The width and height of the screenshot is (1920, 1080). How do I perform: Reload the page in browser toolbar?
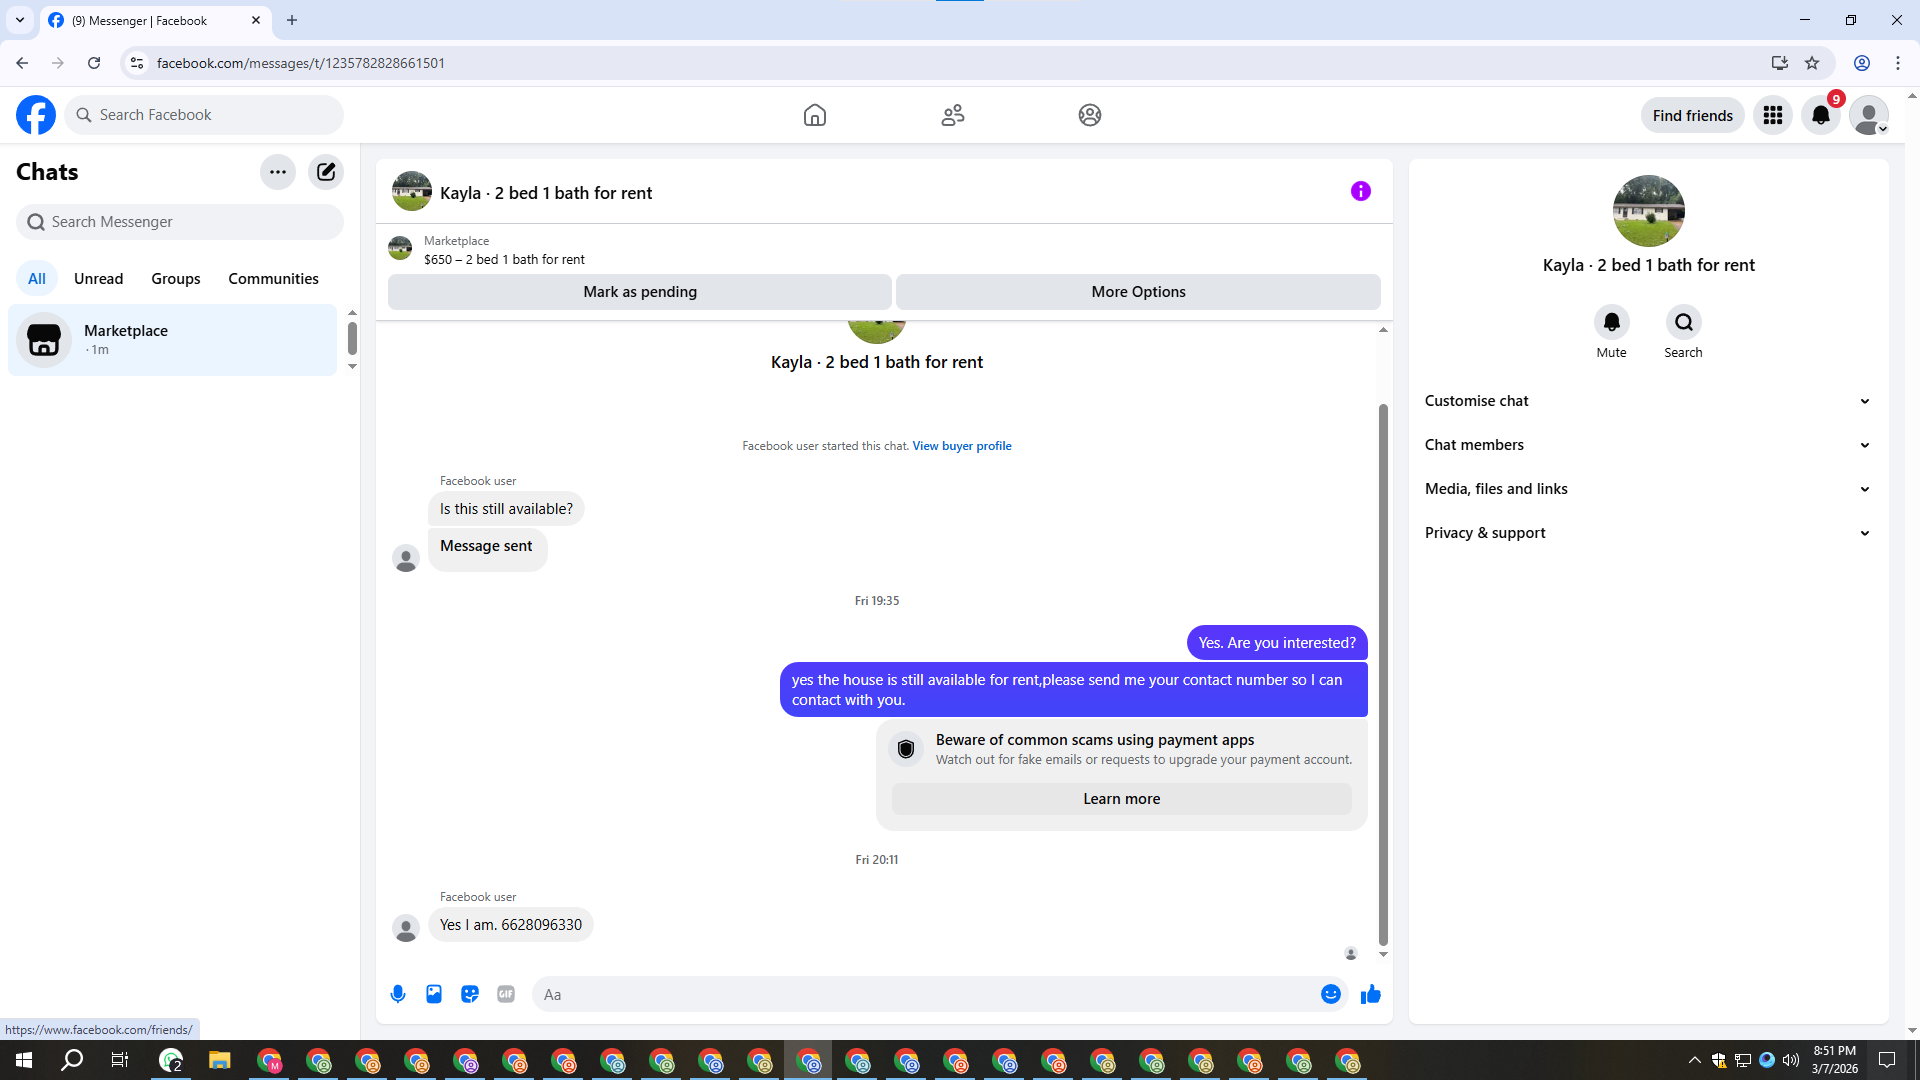pos(94,63)
